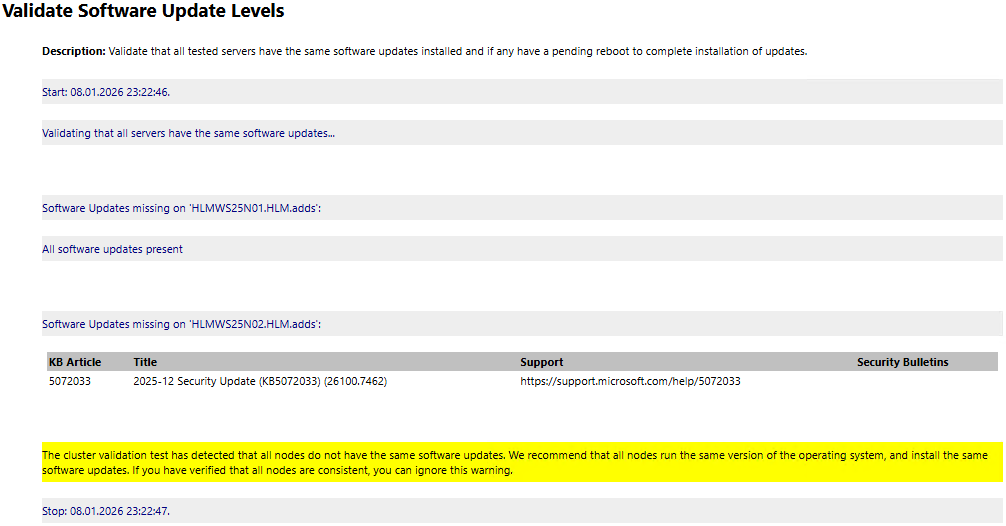Image resolution: width=1006 pixels, height=526 pixels.
Task: Click the bold Description label
Action: tap(73, 51)
